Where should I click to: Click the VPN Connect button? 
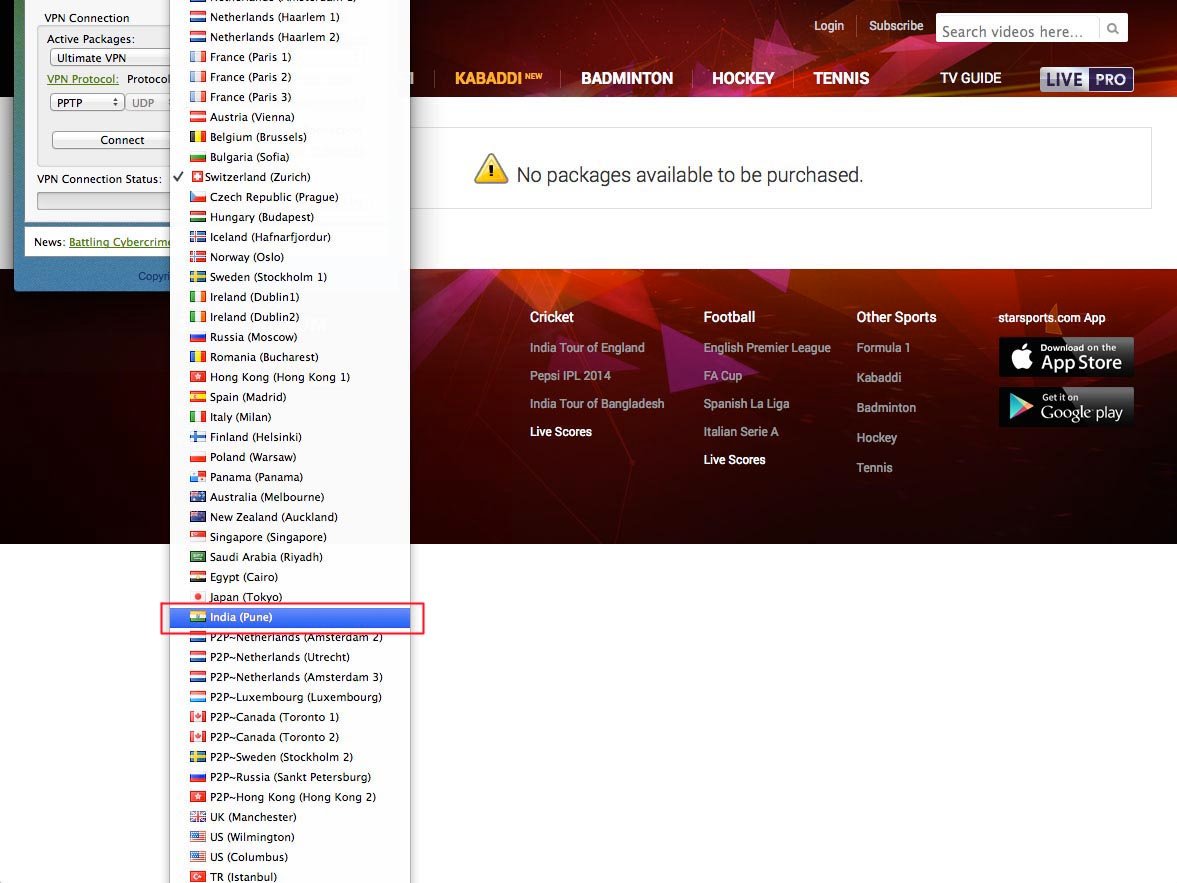tap(112, 140)
